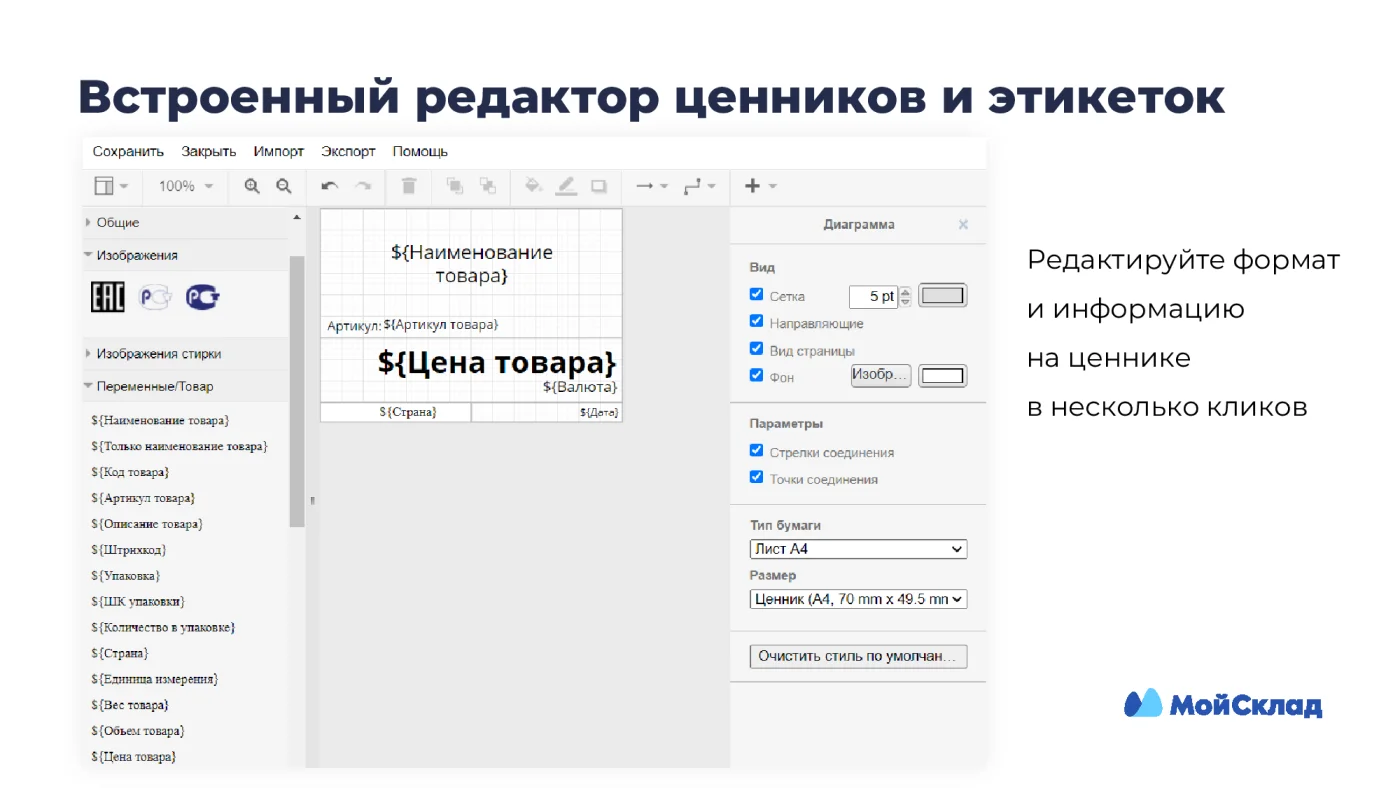Close the Диаграмма panel

point(963,225)
